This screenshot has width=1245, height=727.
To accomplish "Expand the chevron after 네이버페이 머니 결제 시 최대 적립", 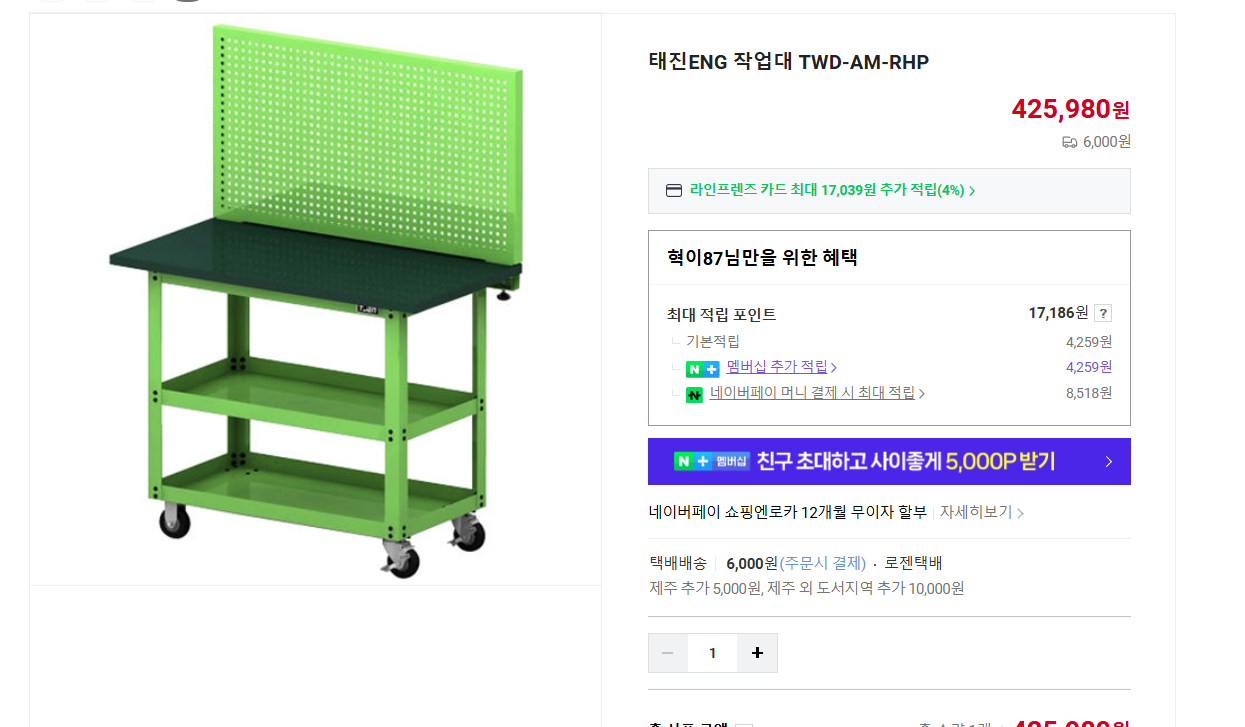I will click(922, 394).
